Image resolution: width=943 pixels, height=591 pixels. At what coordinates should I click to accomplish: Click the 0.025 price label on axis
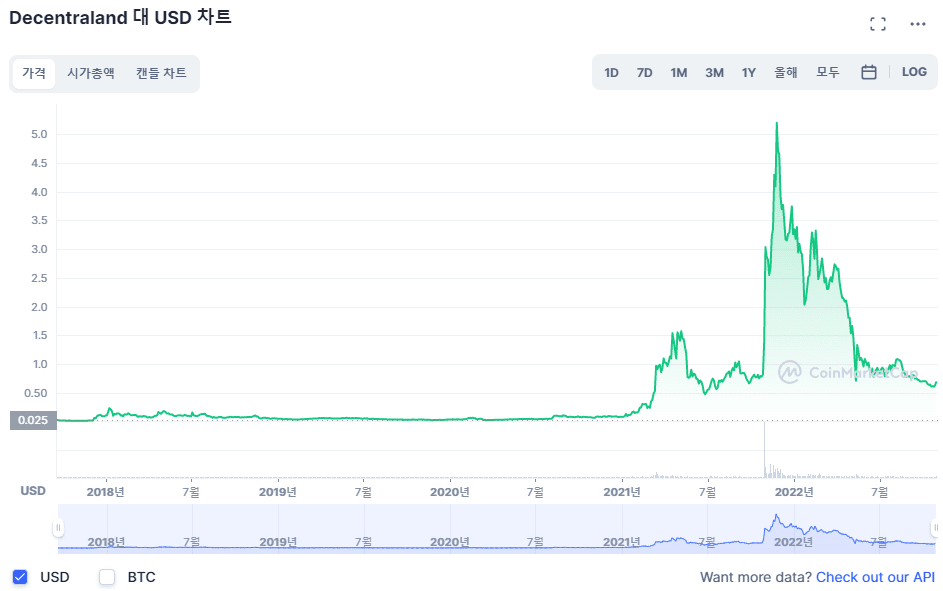click(x=33, y=420)
